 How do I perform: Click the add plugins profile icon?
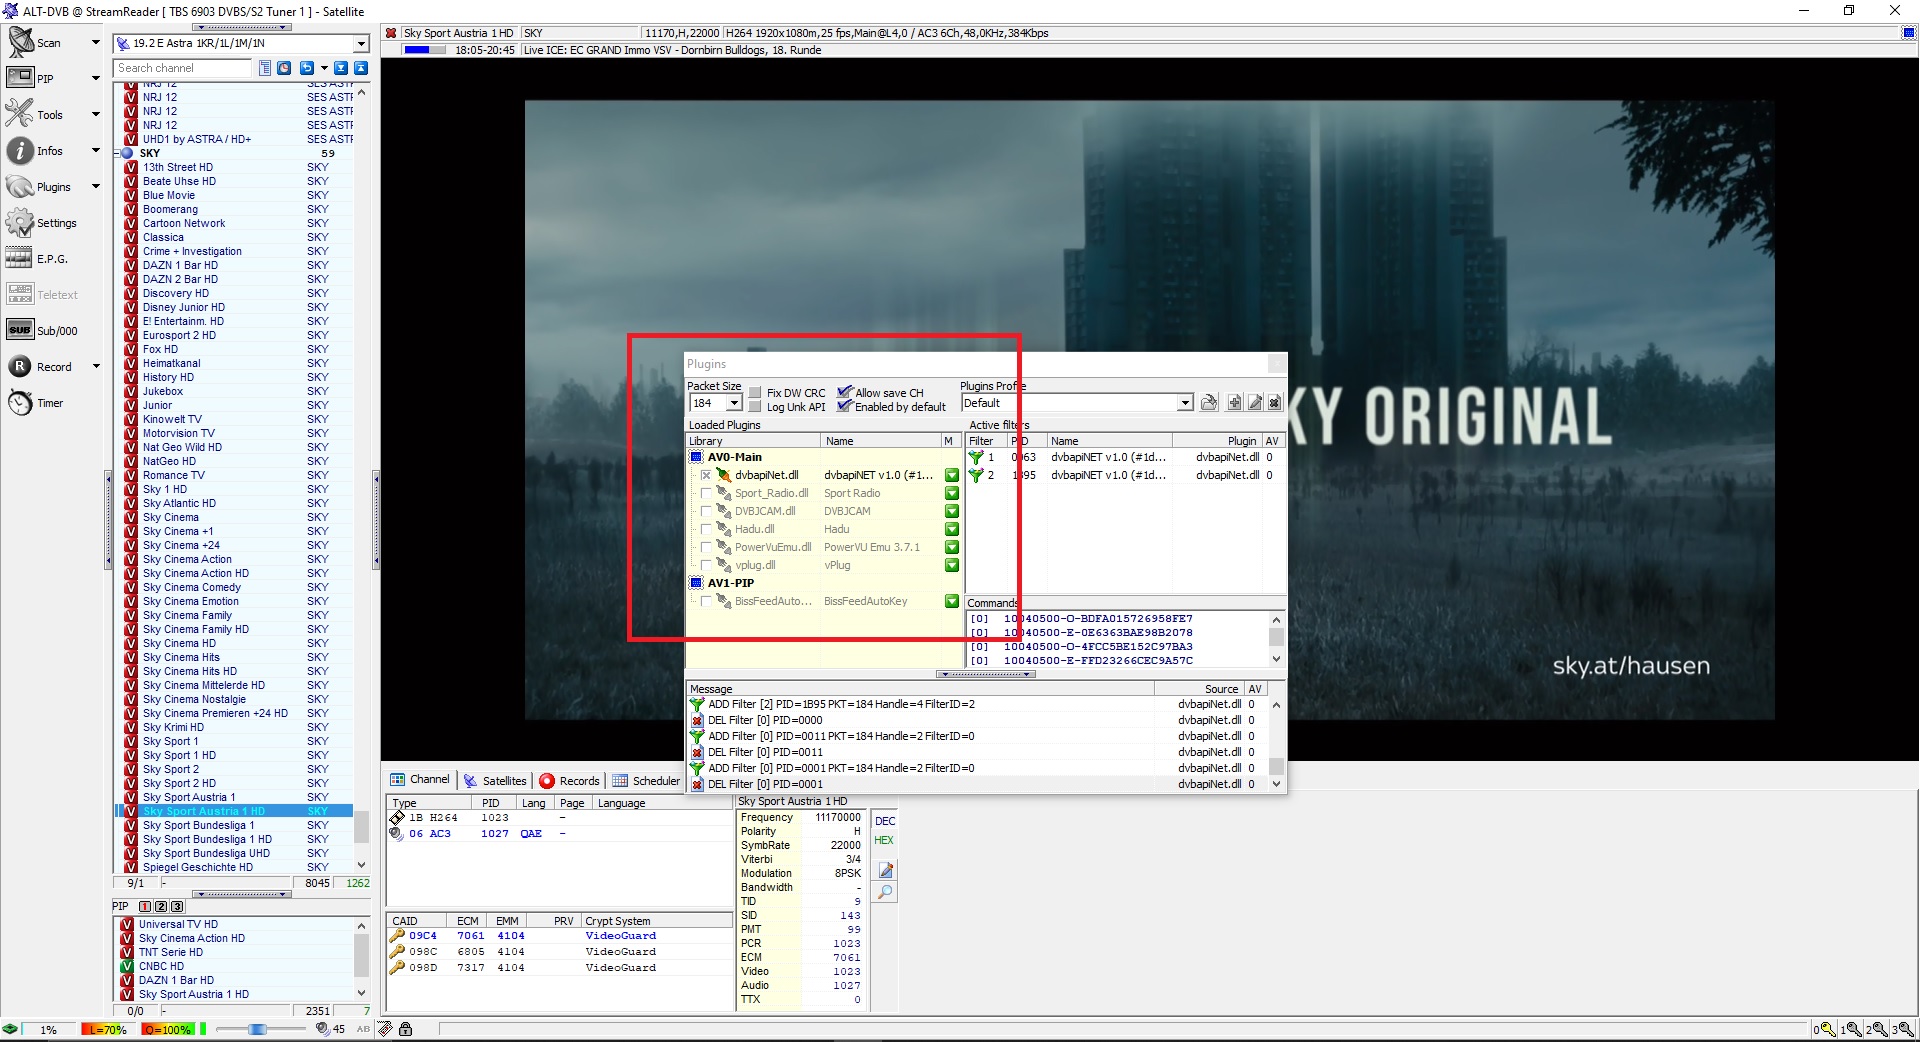1235,402
